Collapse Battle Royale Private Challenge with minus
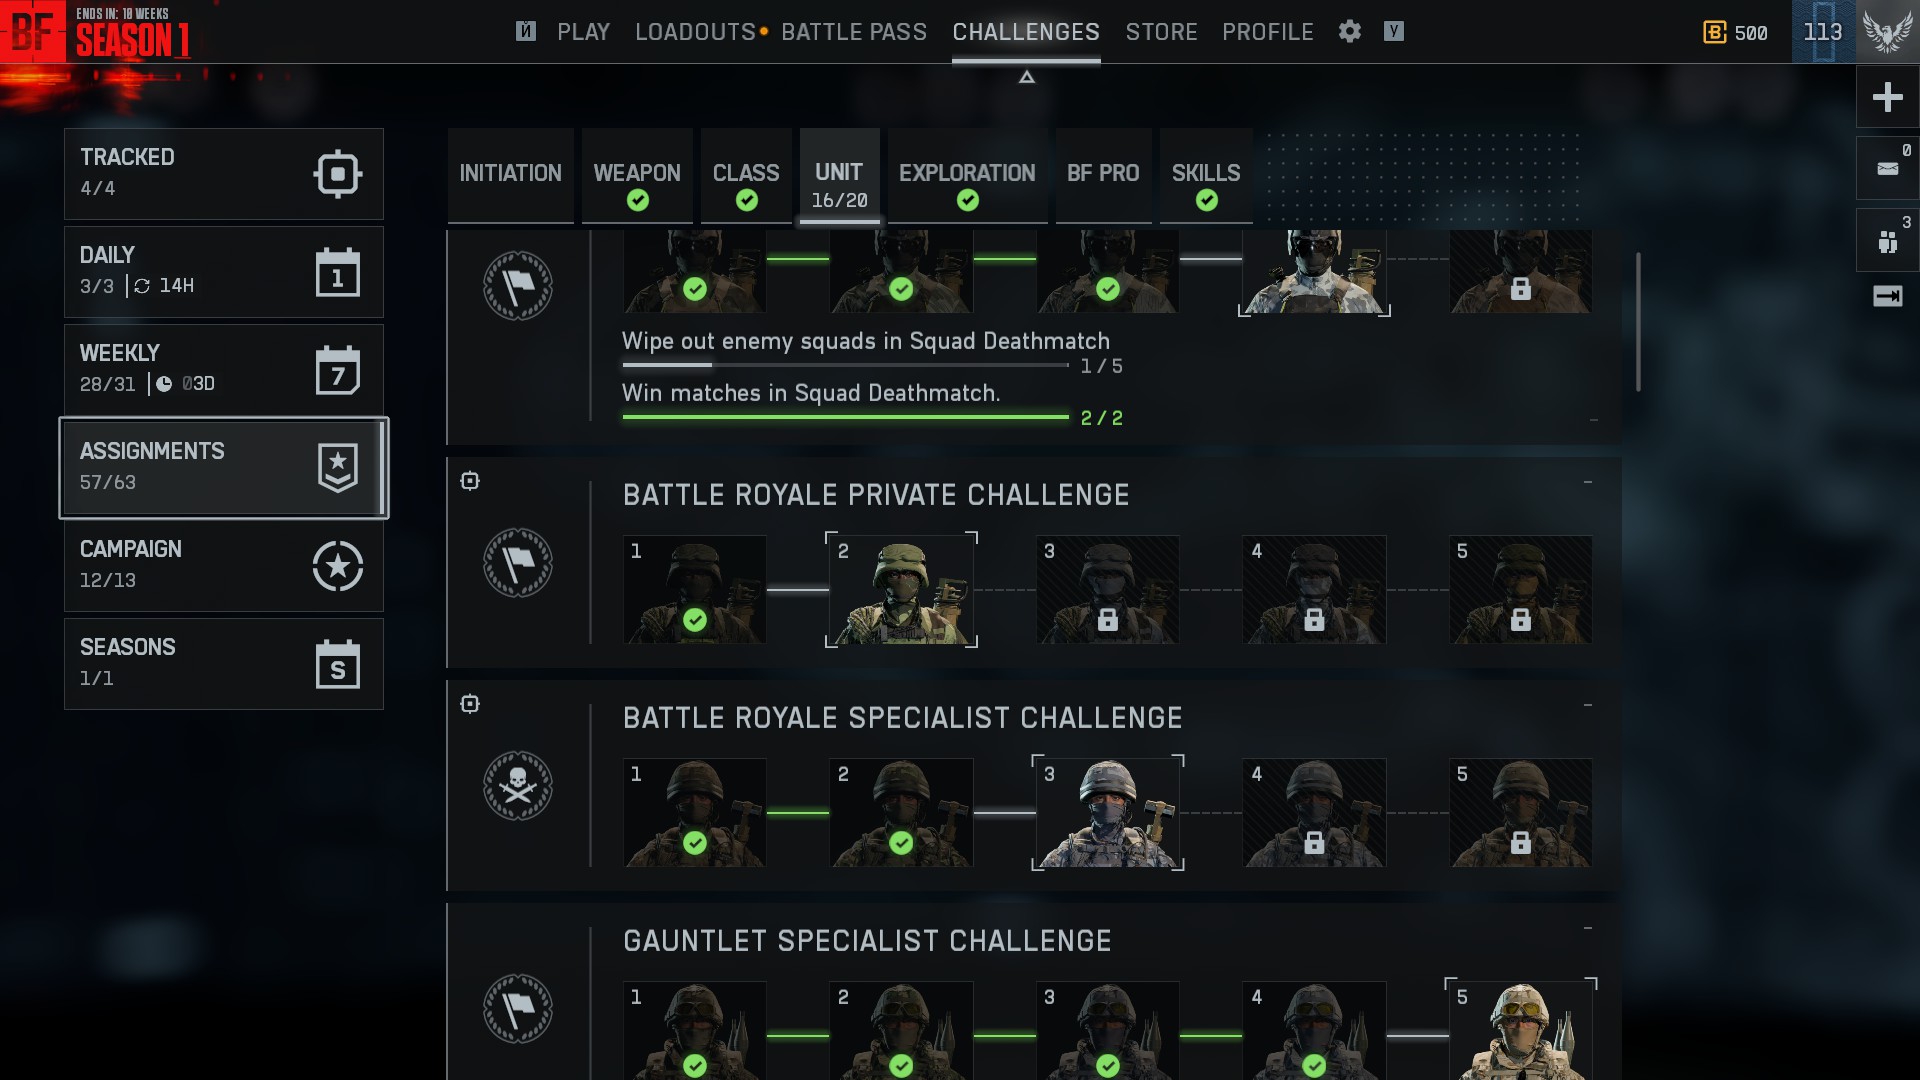The image size is (1920, 1080). point(1587,483)
